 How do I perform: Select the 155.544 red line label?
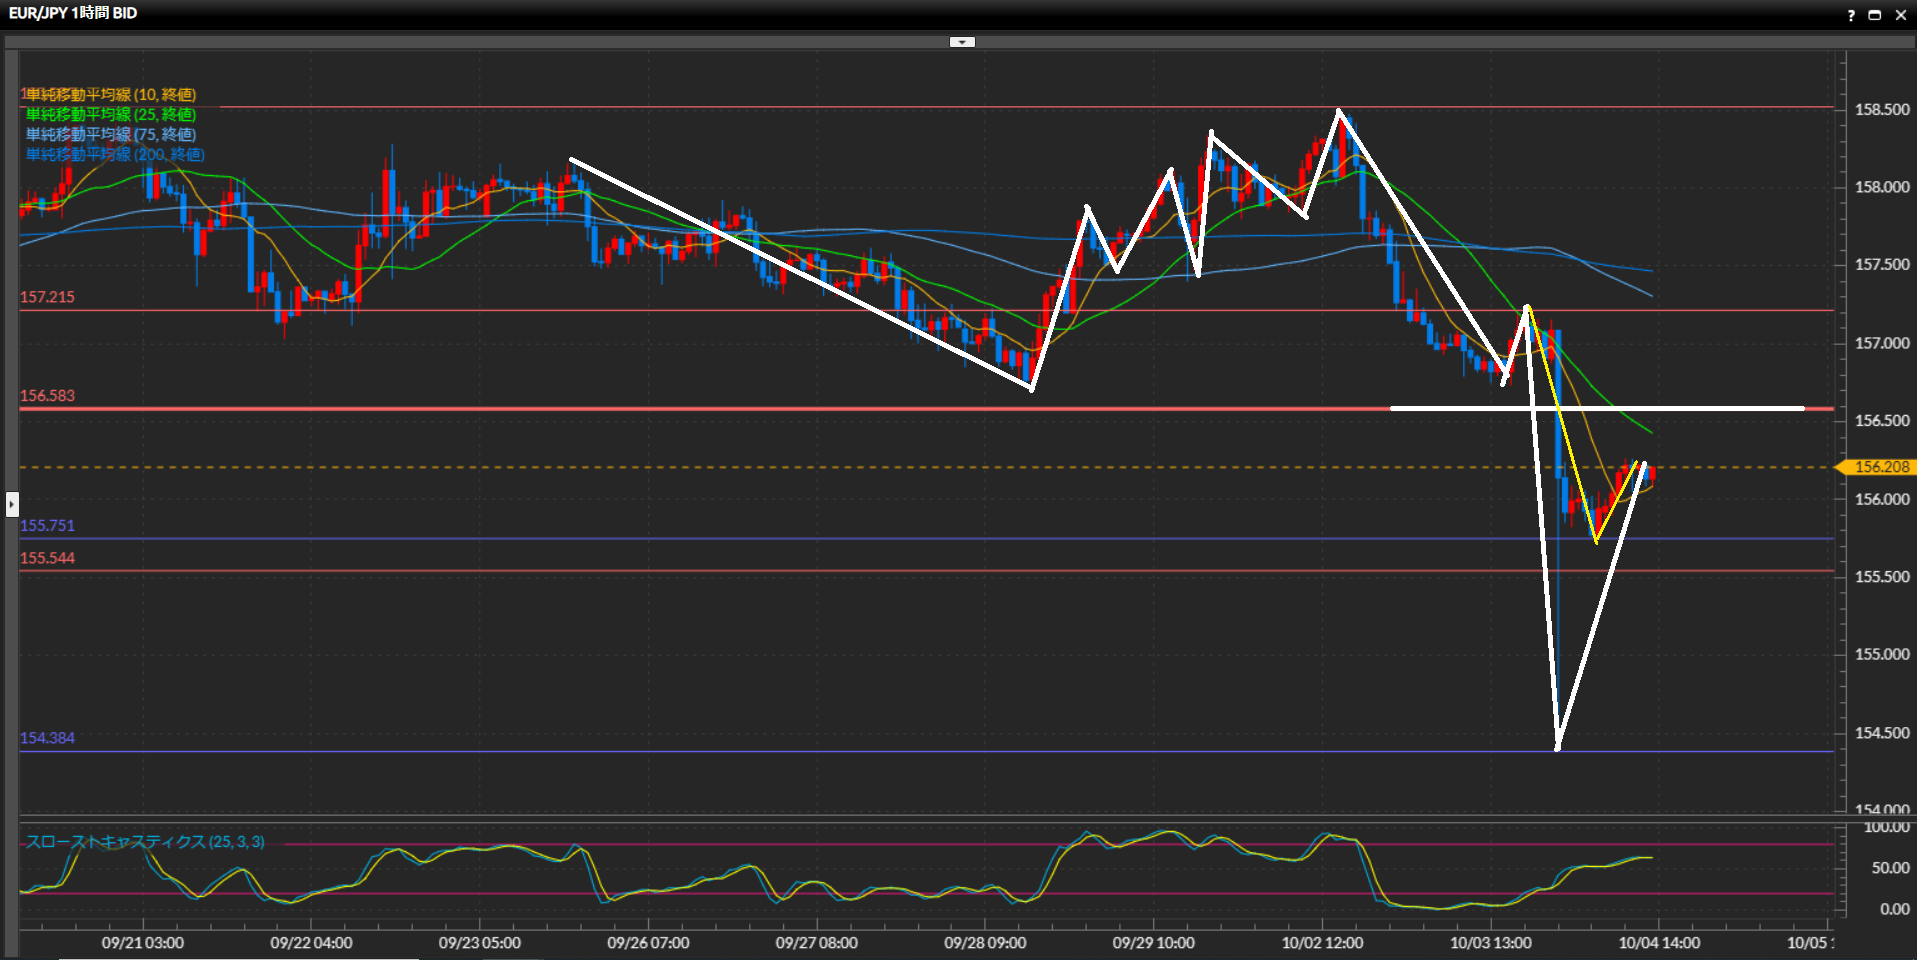click(x=47, y=558)
